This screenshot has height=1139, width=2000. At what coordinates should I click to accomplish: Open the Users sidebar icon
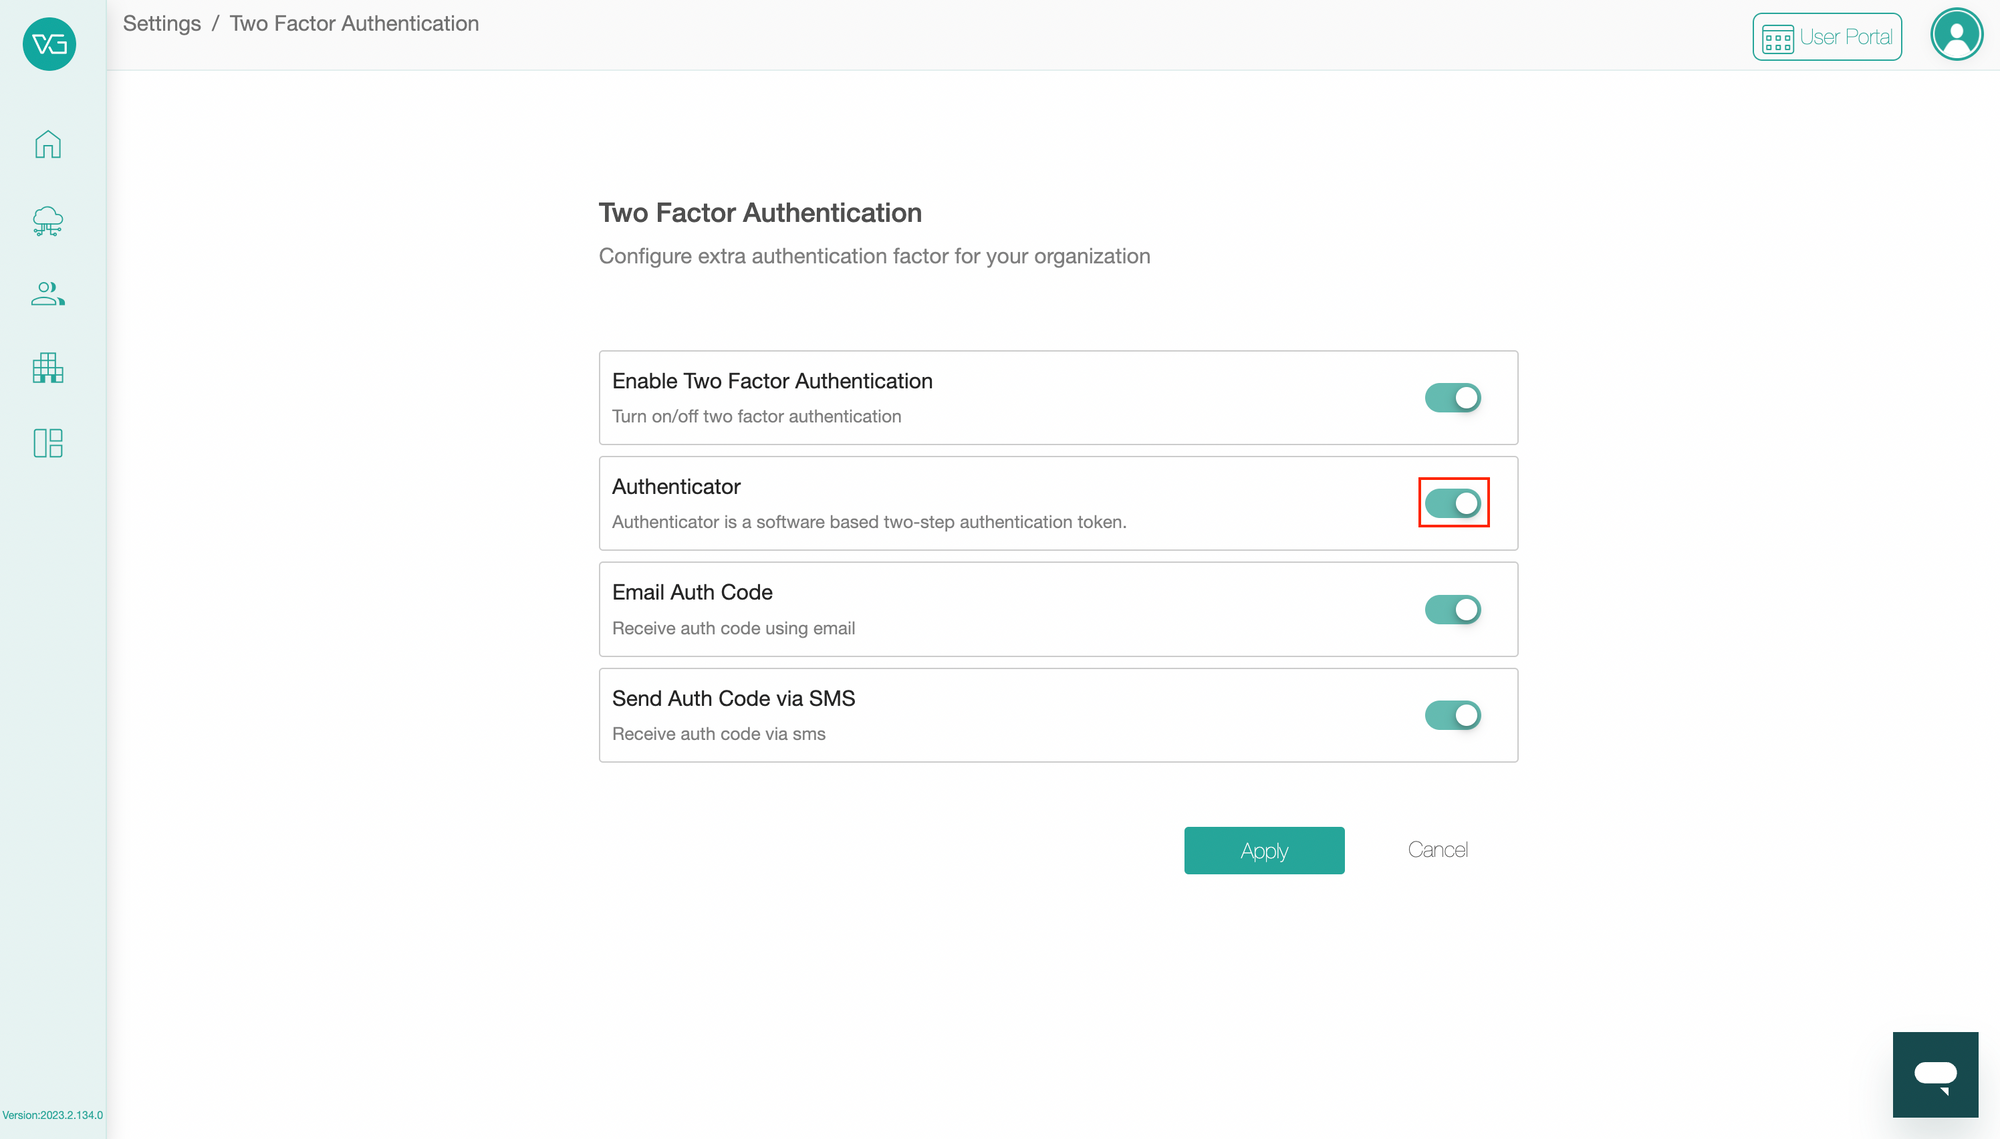[48, 294]
